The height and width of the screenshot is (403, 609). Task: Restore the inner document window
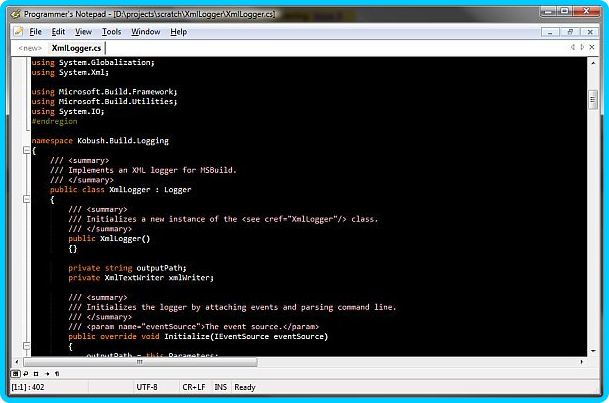(x=570, y=32)
